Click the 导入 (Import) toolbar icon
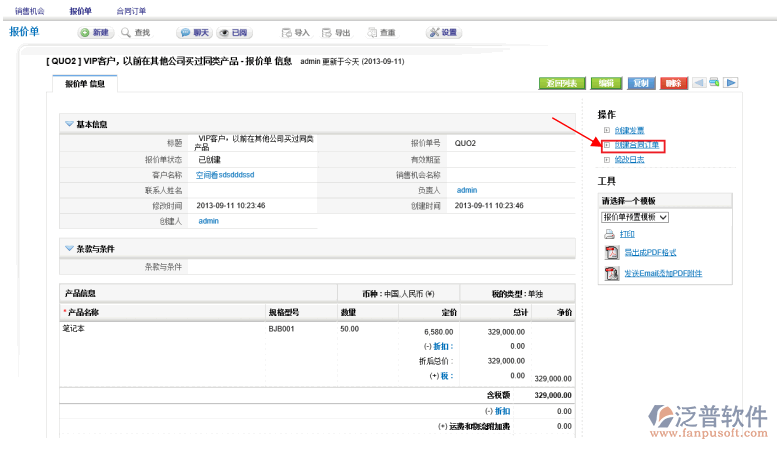Viewport: 778px width, 449px height. [x=295, y=33]
